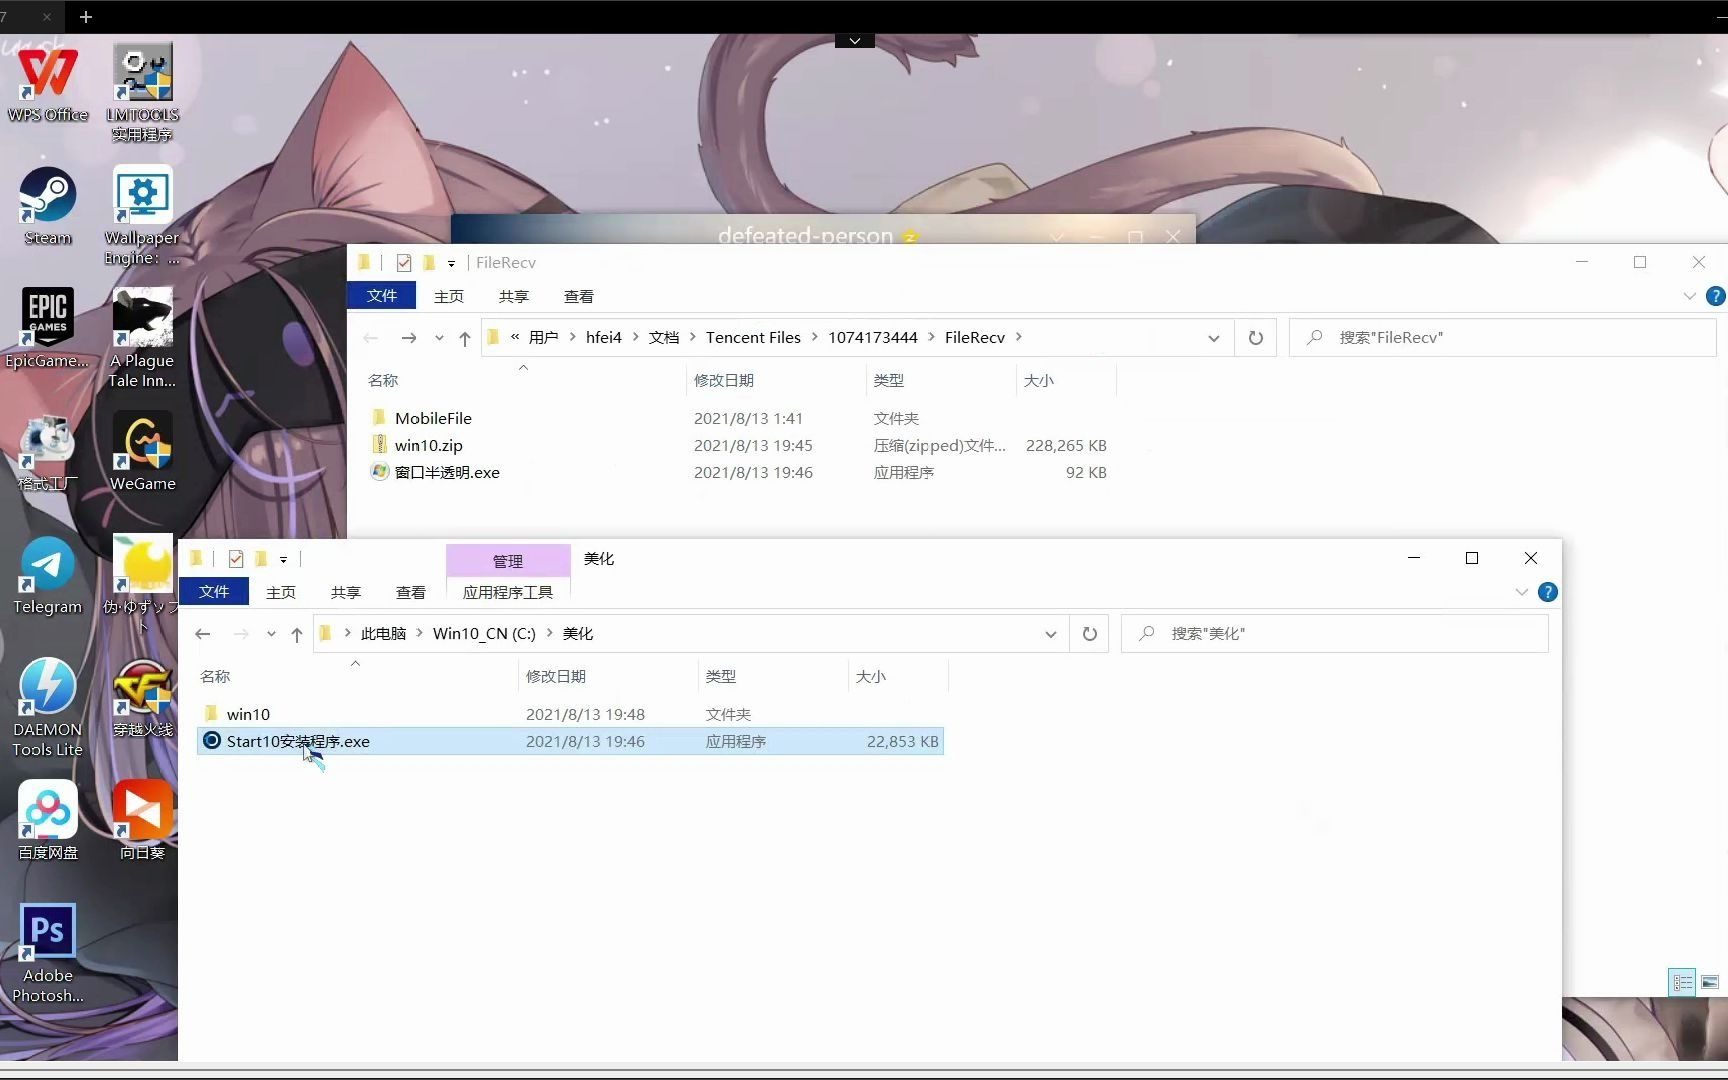Refresh the FileRecv folder view
This screenshot has width=1728, height=1080.
coord(1256,338)
